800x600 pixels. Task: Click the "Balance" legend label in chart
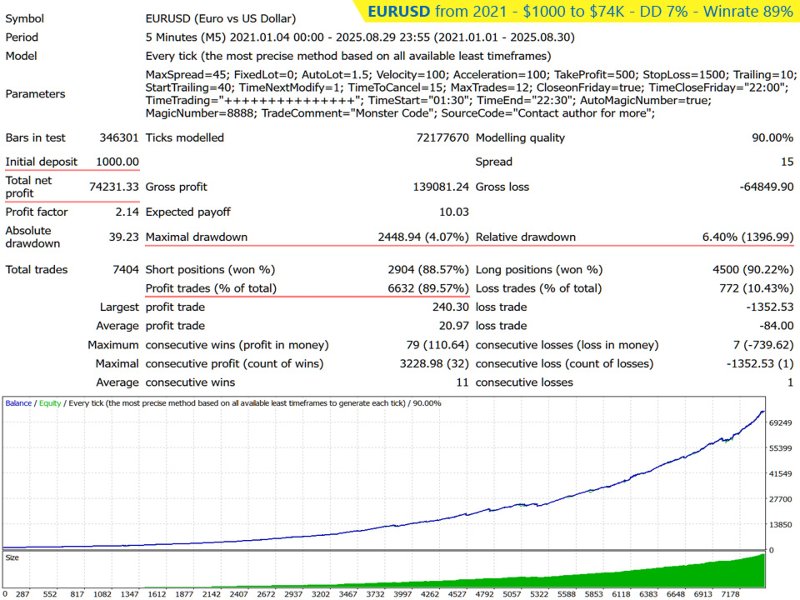pyautogui.click(x=18, y=403)
